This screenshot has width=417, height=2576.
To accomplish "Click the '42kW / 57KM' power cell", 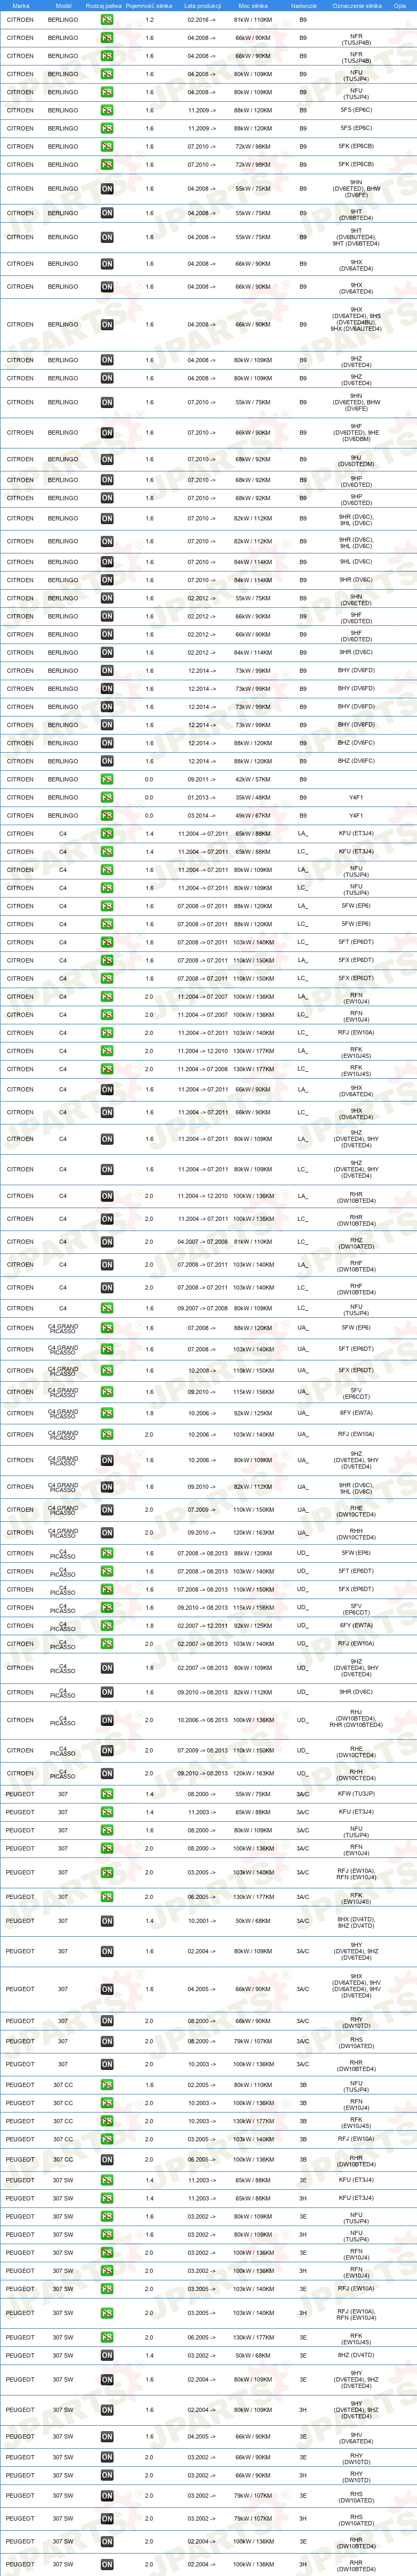I will [x=253, y=779].
